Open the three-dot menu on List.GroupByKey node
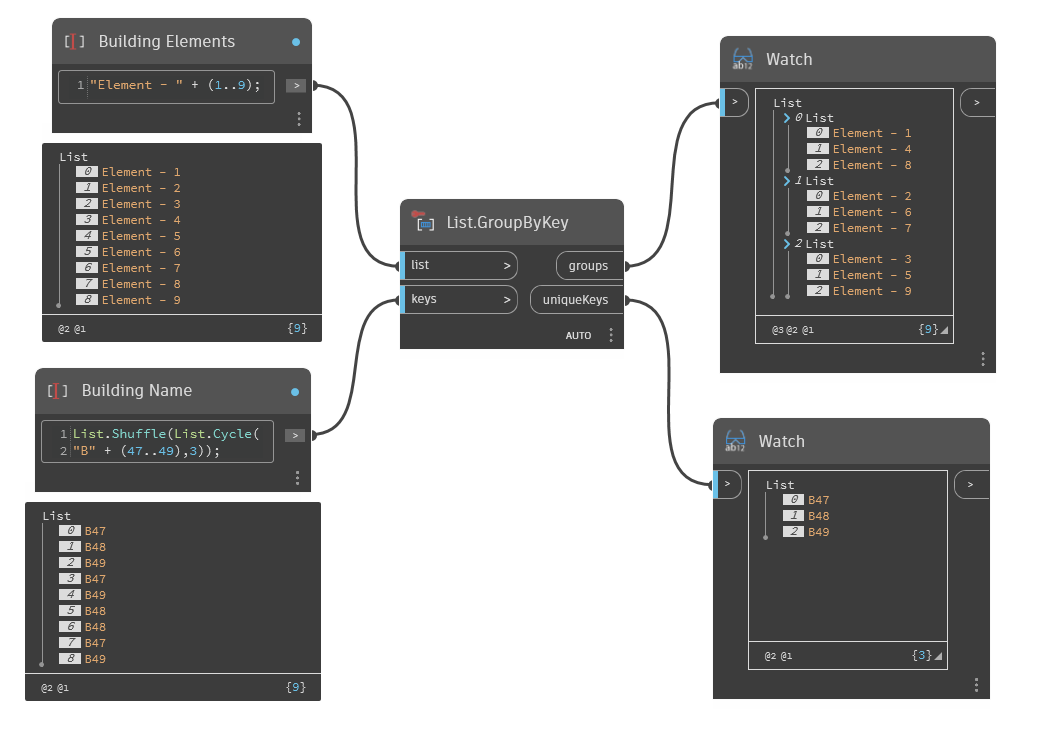The width and height of the screenshot is (1042, 744). 611,335
